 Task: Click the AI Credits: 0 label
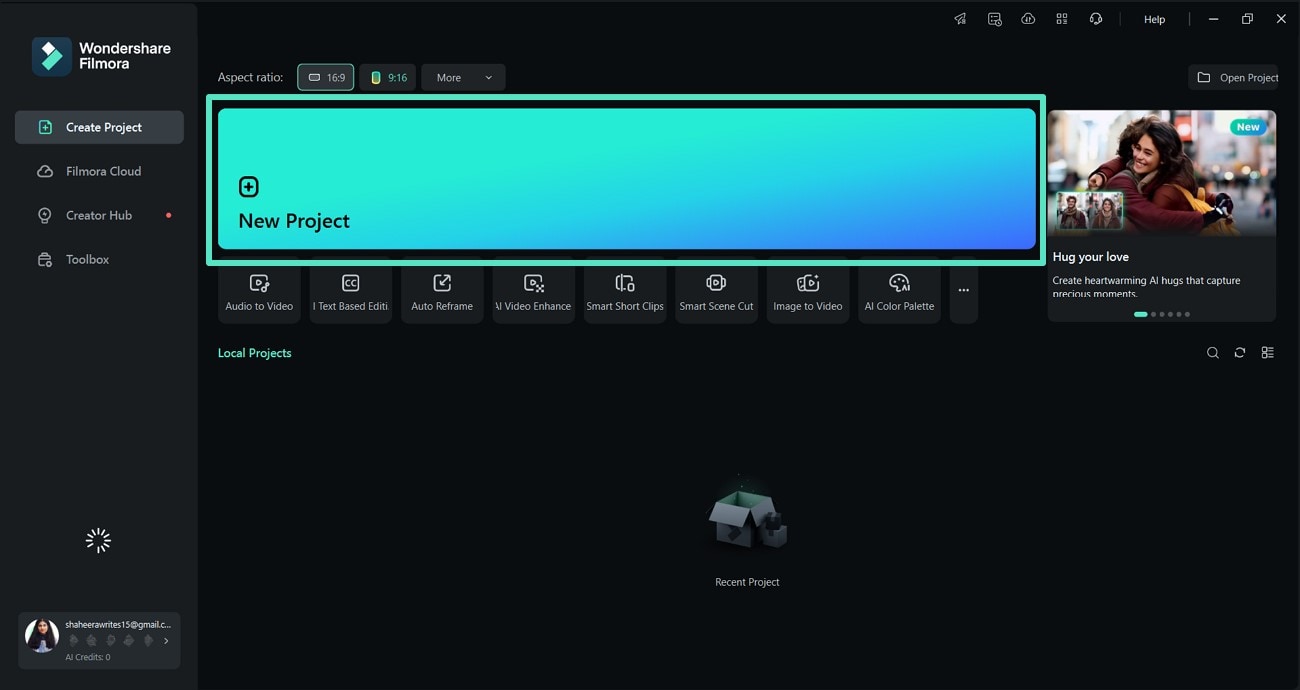(88, 657)
